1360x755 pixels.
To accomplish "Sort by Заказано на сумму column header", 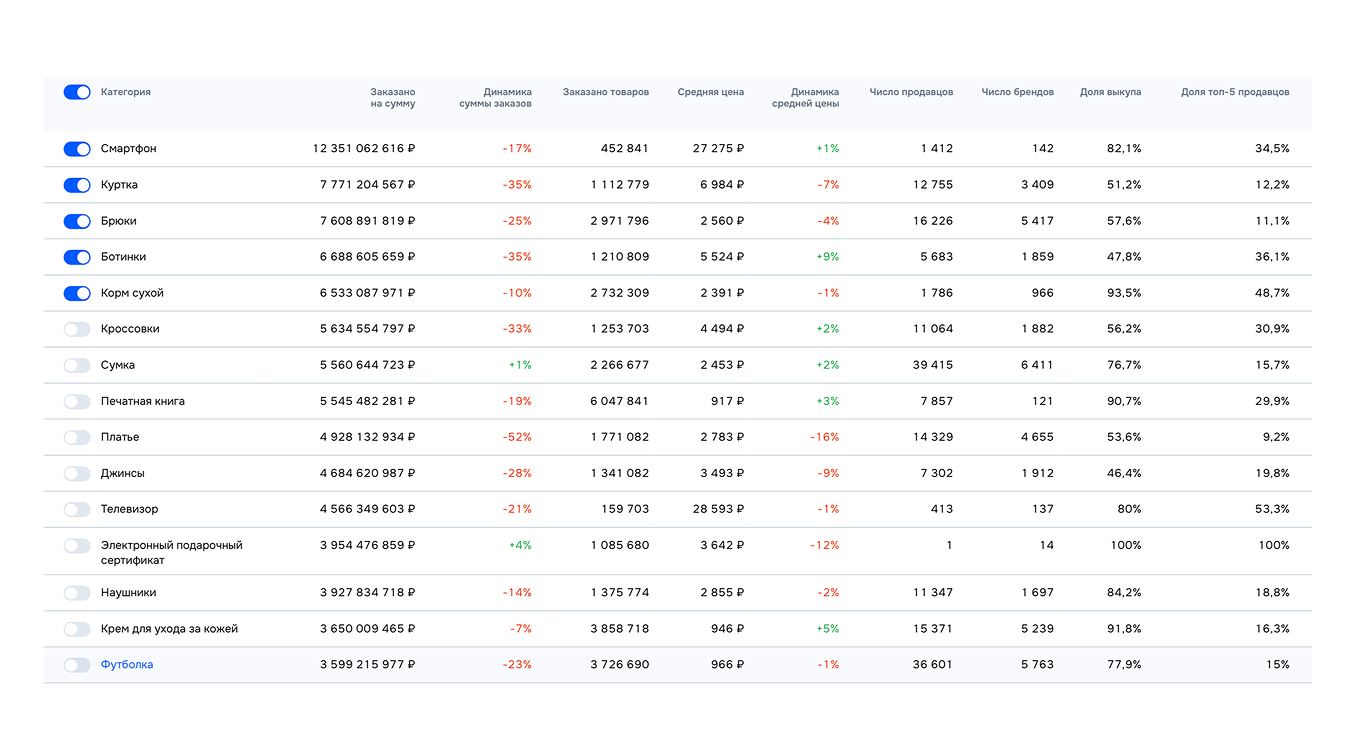I will (x=392, y=97).
